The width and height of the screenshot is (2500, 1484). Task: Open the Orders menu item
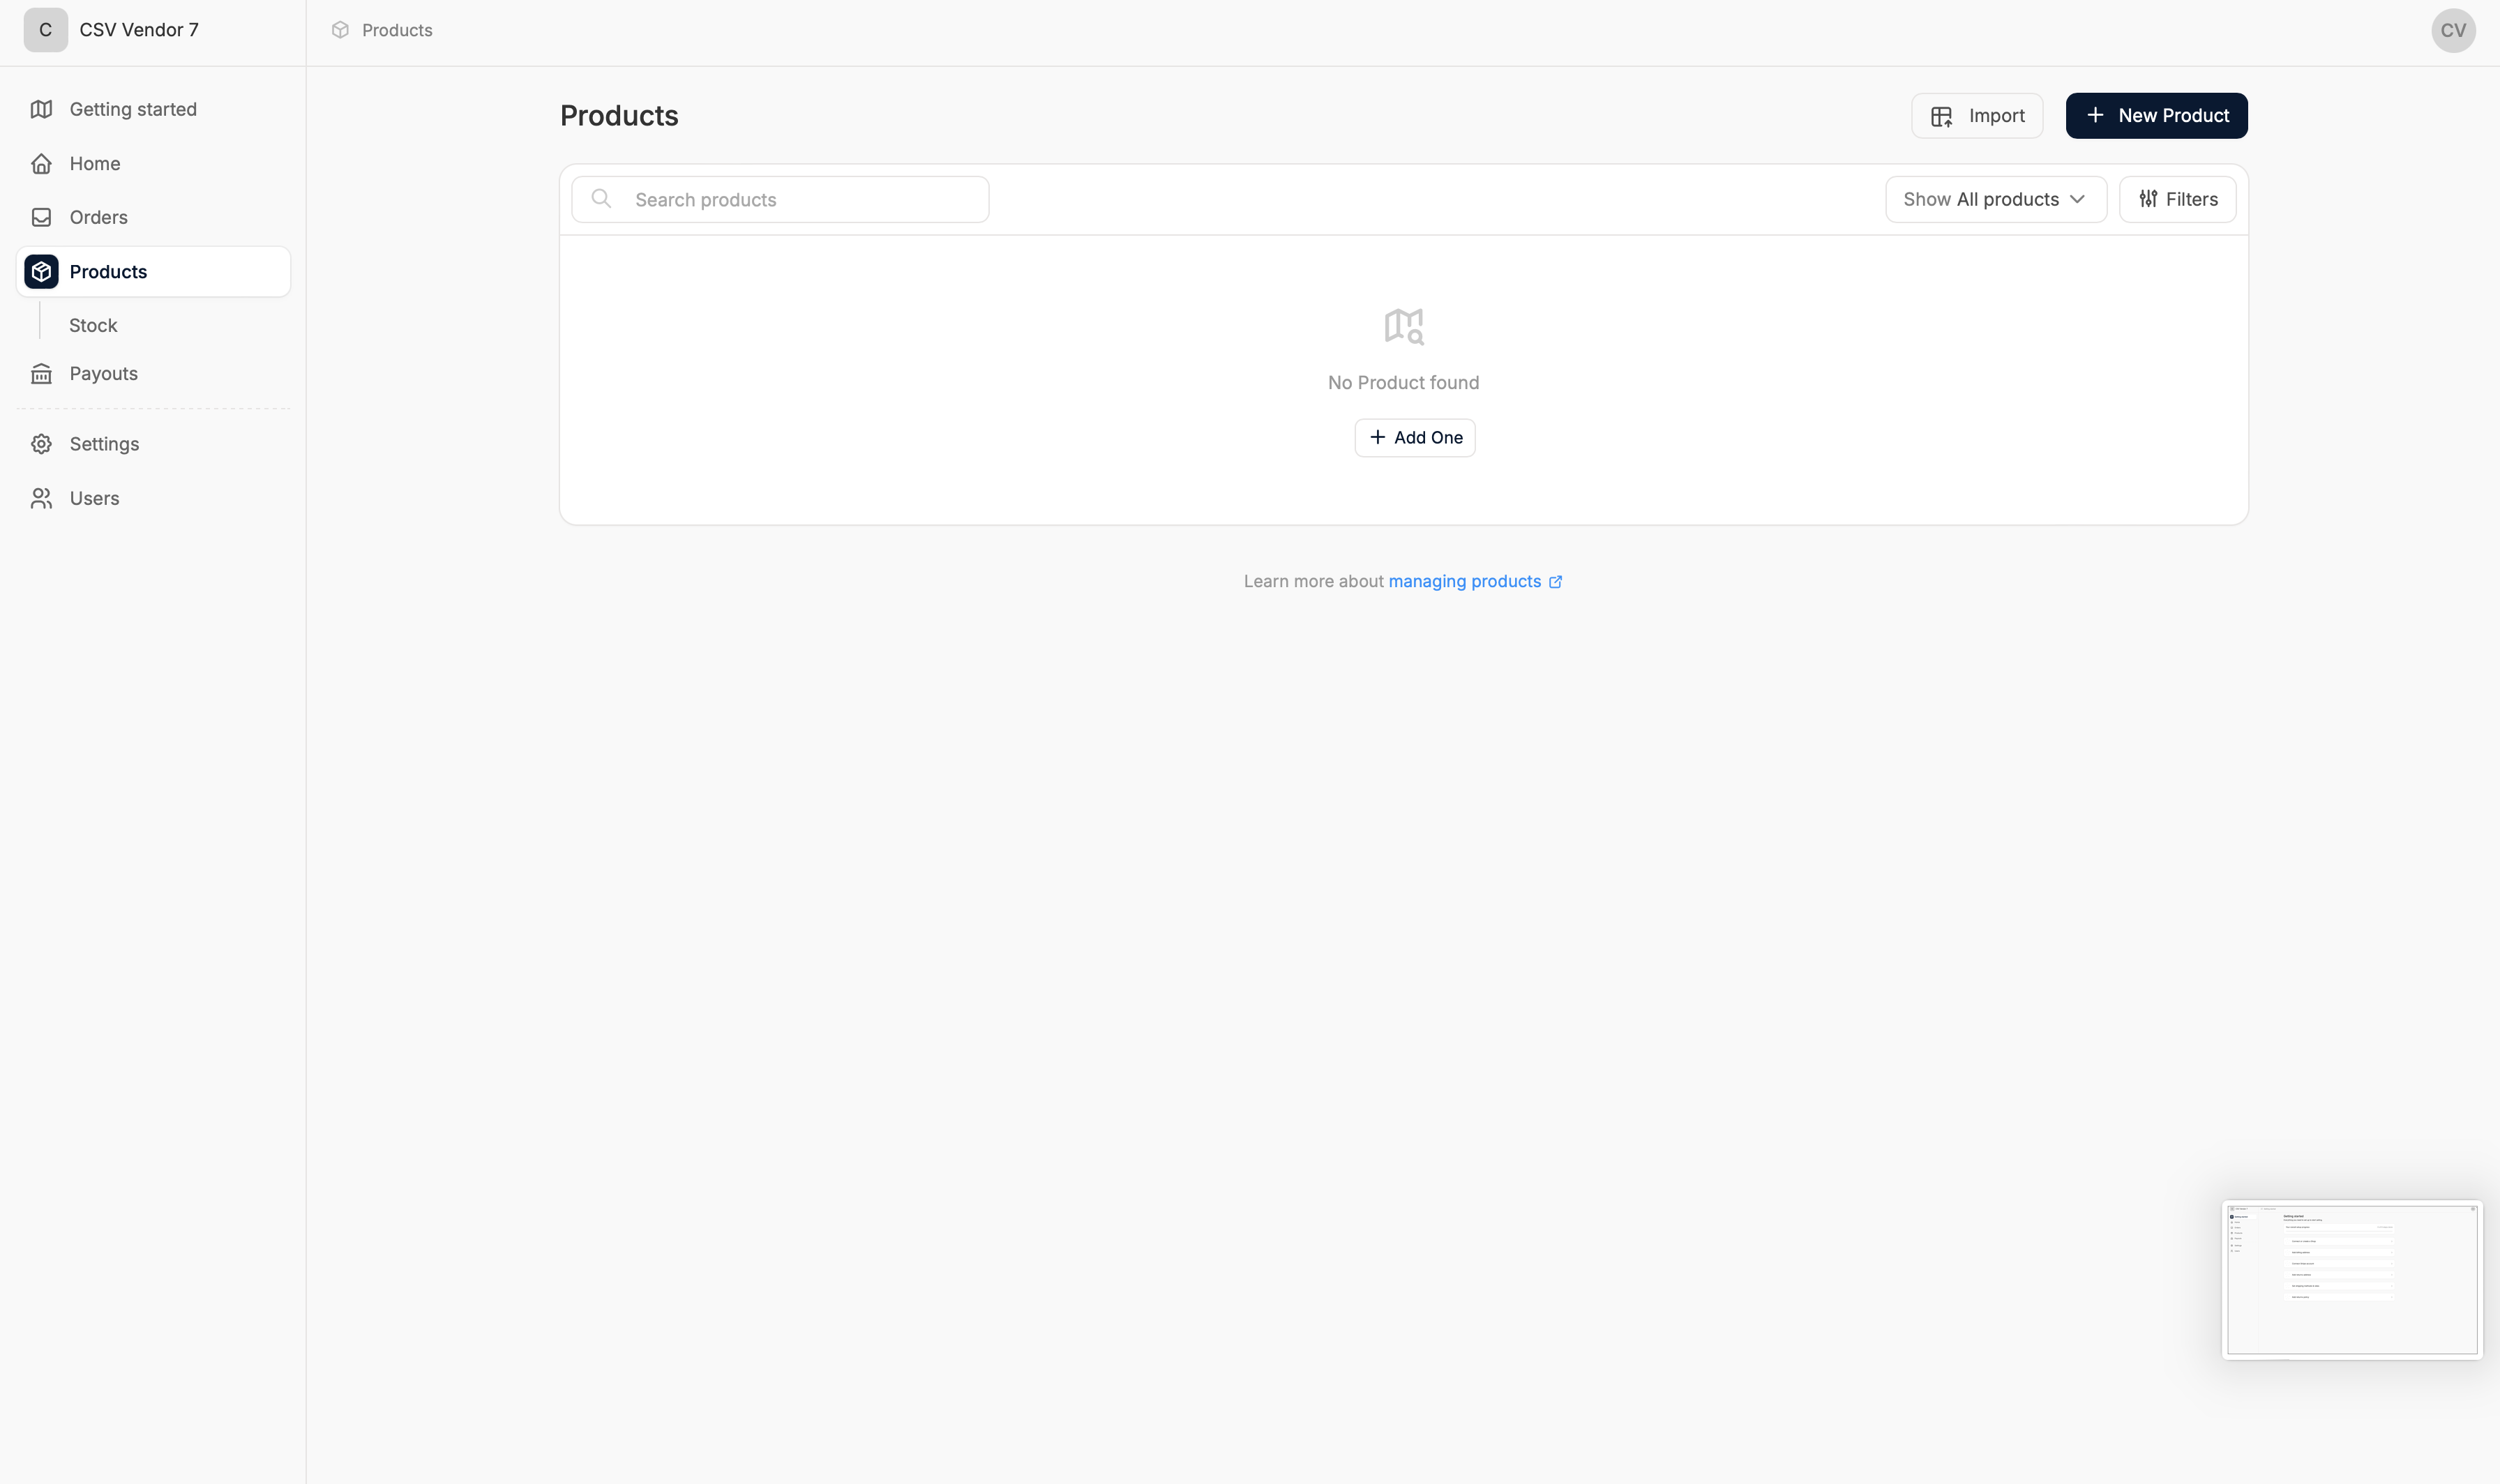click(98, 217)
